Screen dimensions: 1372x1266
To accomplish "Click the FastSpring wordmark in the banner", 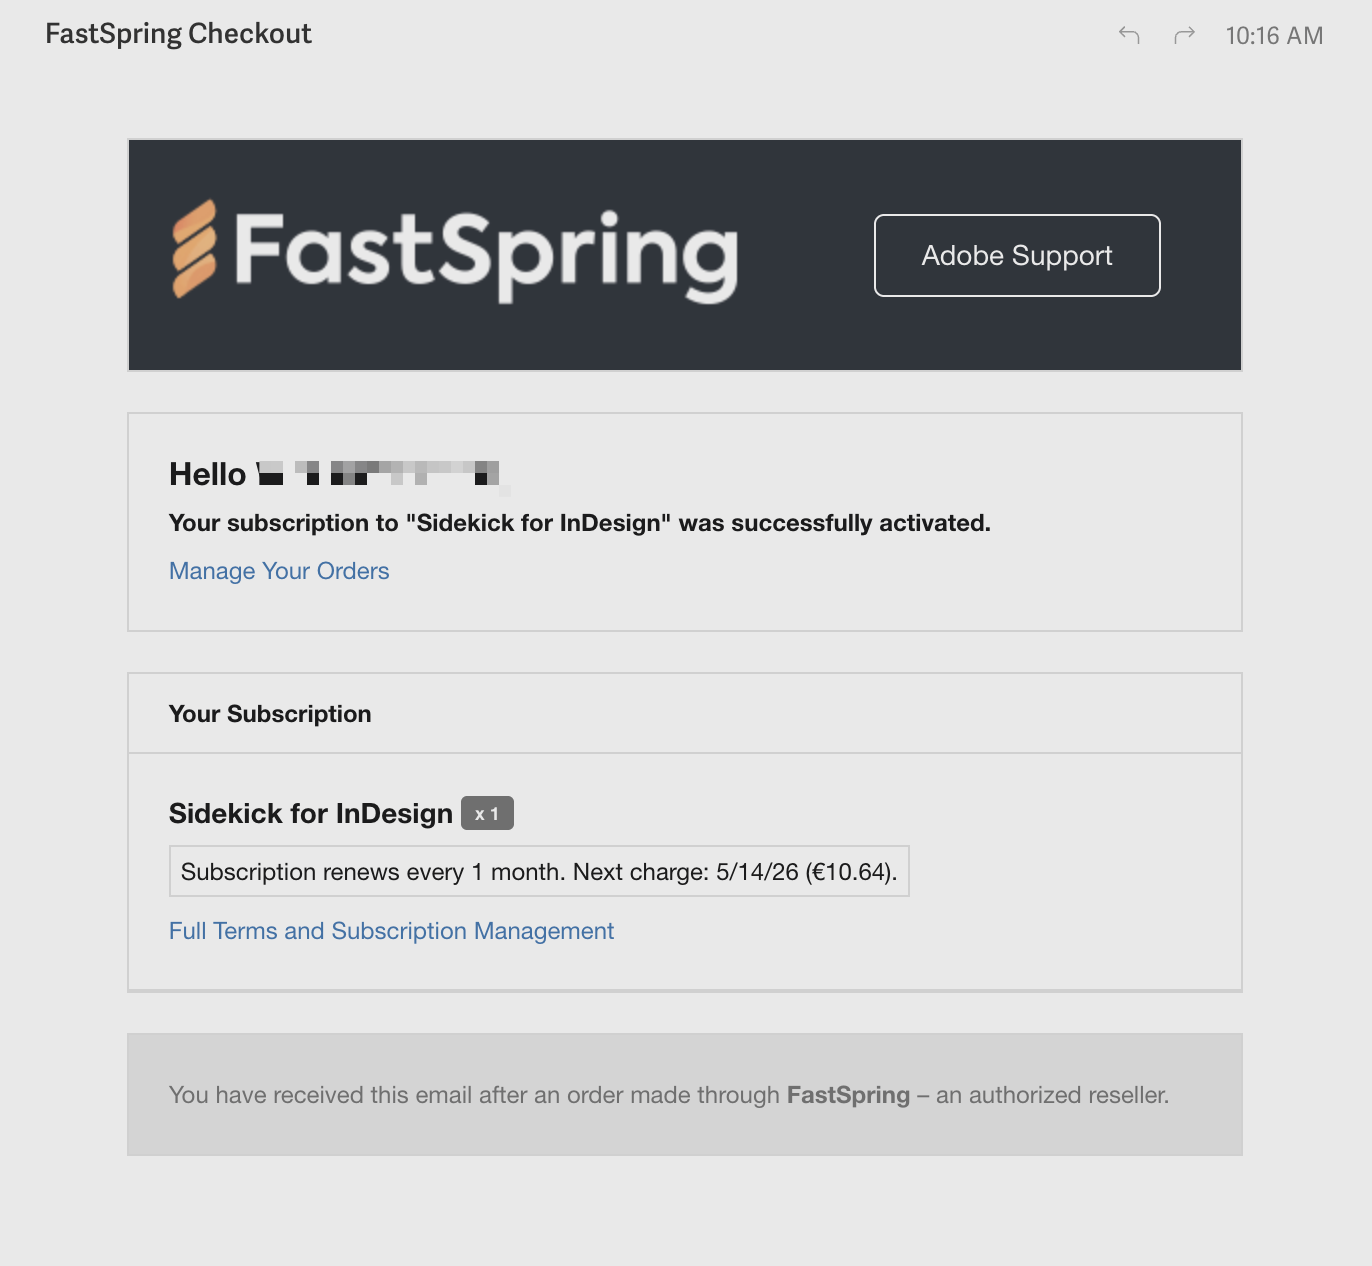I will tap(484, 253).
